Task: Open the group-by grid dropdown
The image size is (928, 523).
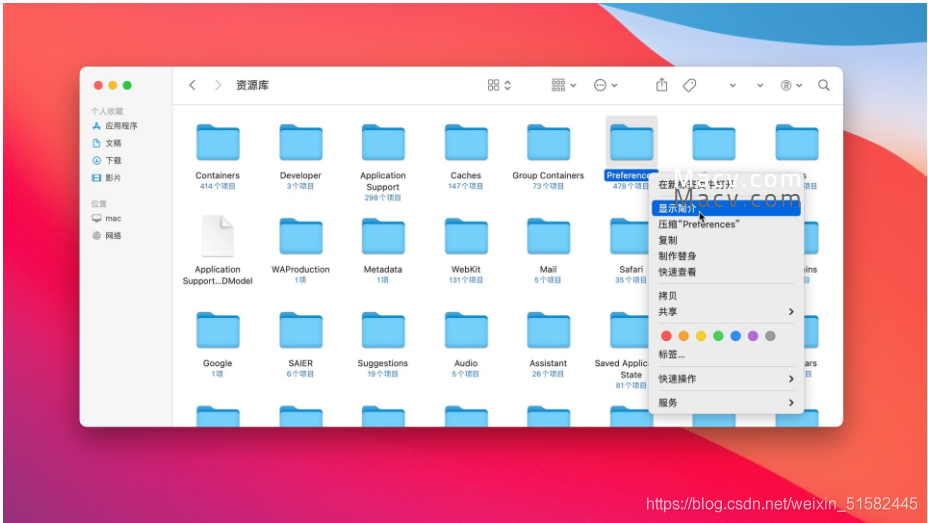Action: [563, 85]
